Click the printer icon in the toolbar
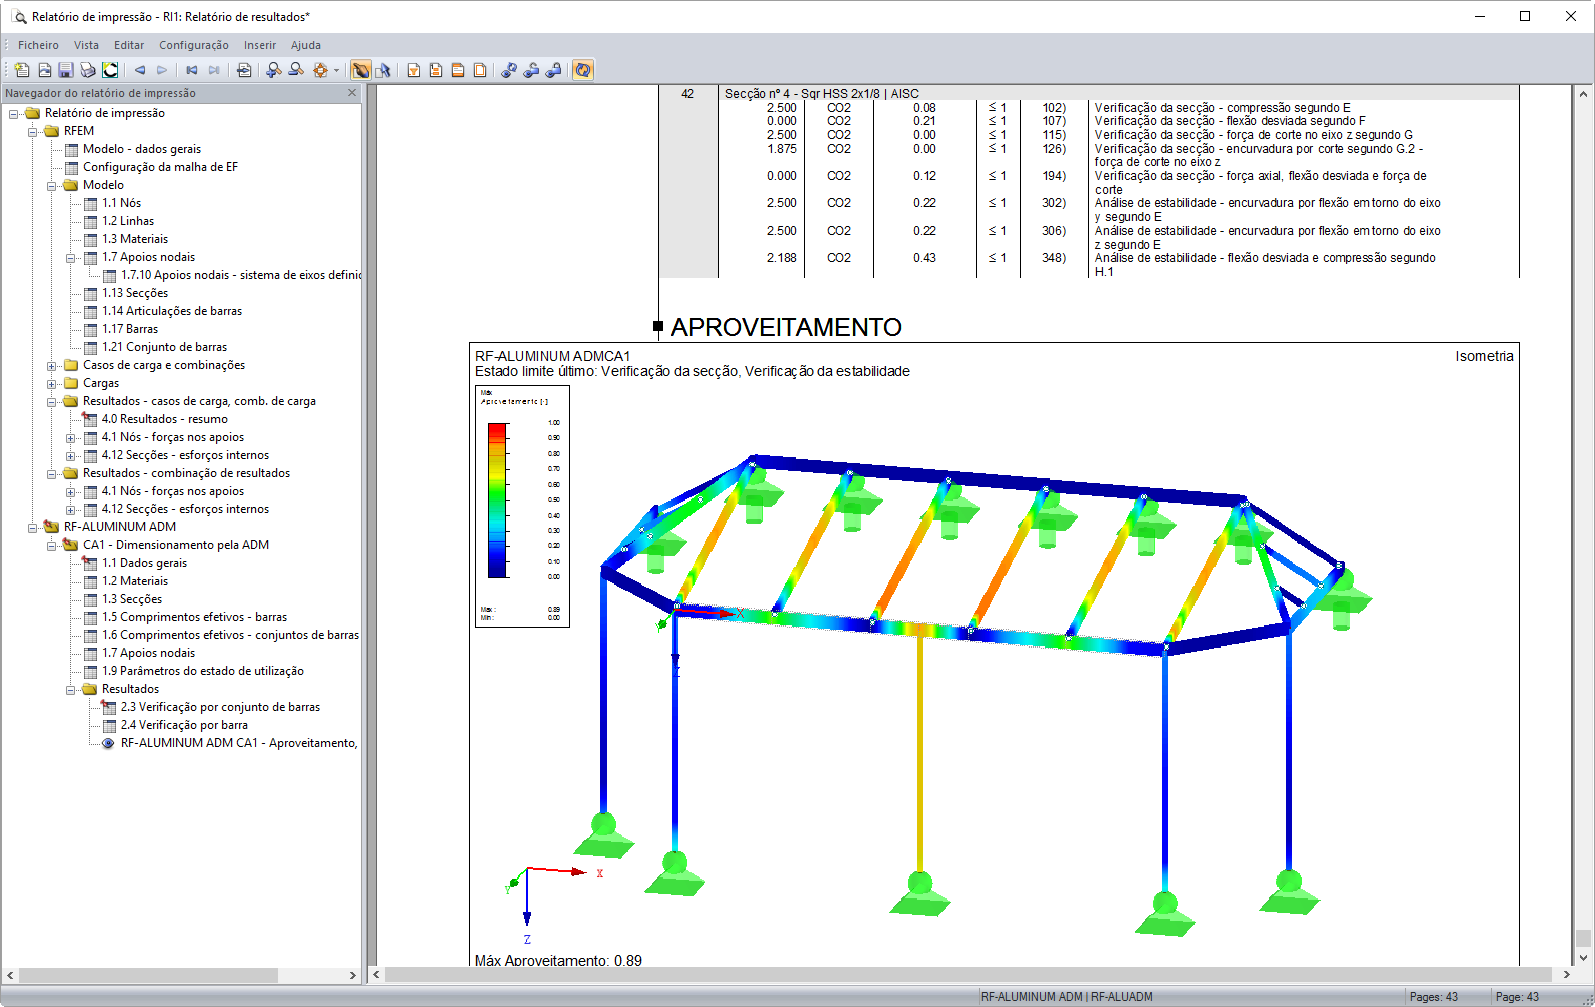The image size is (1595, 1007). tap(88, 70)
